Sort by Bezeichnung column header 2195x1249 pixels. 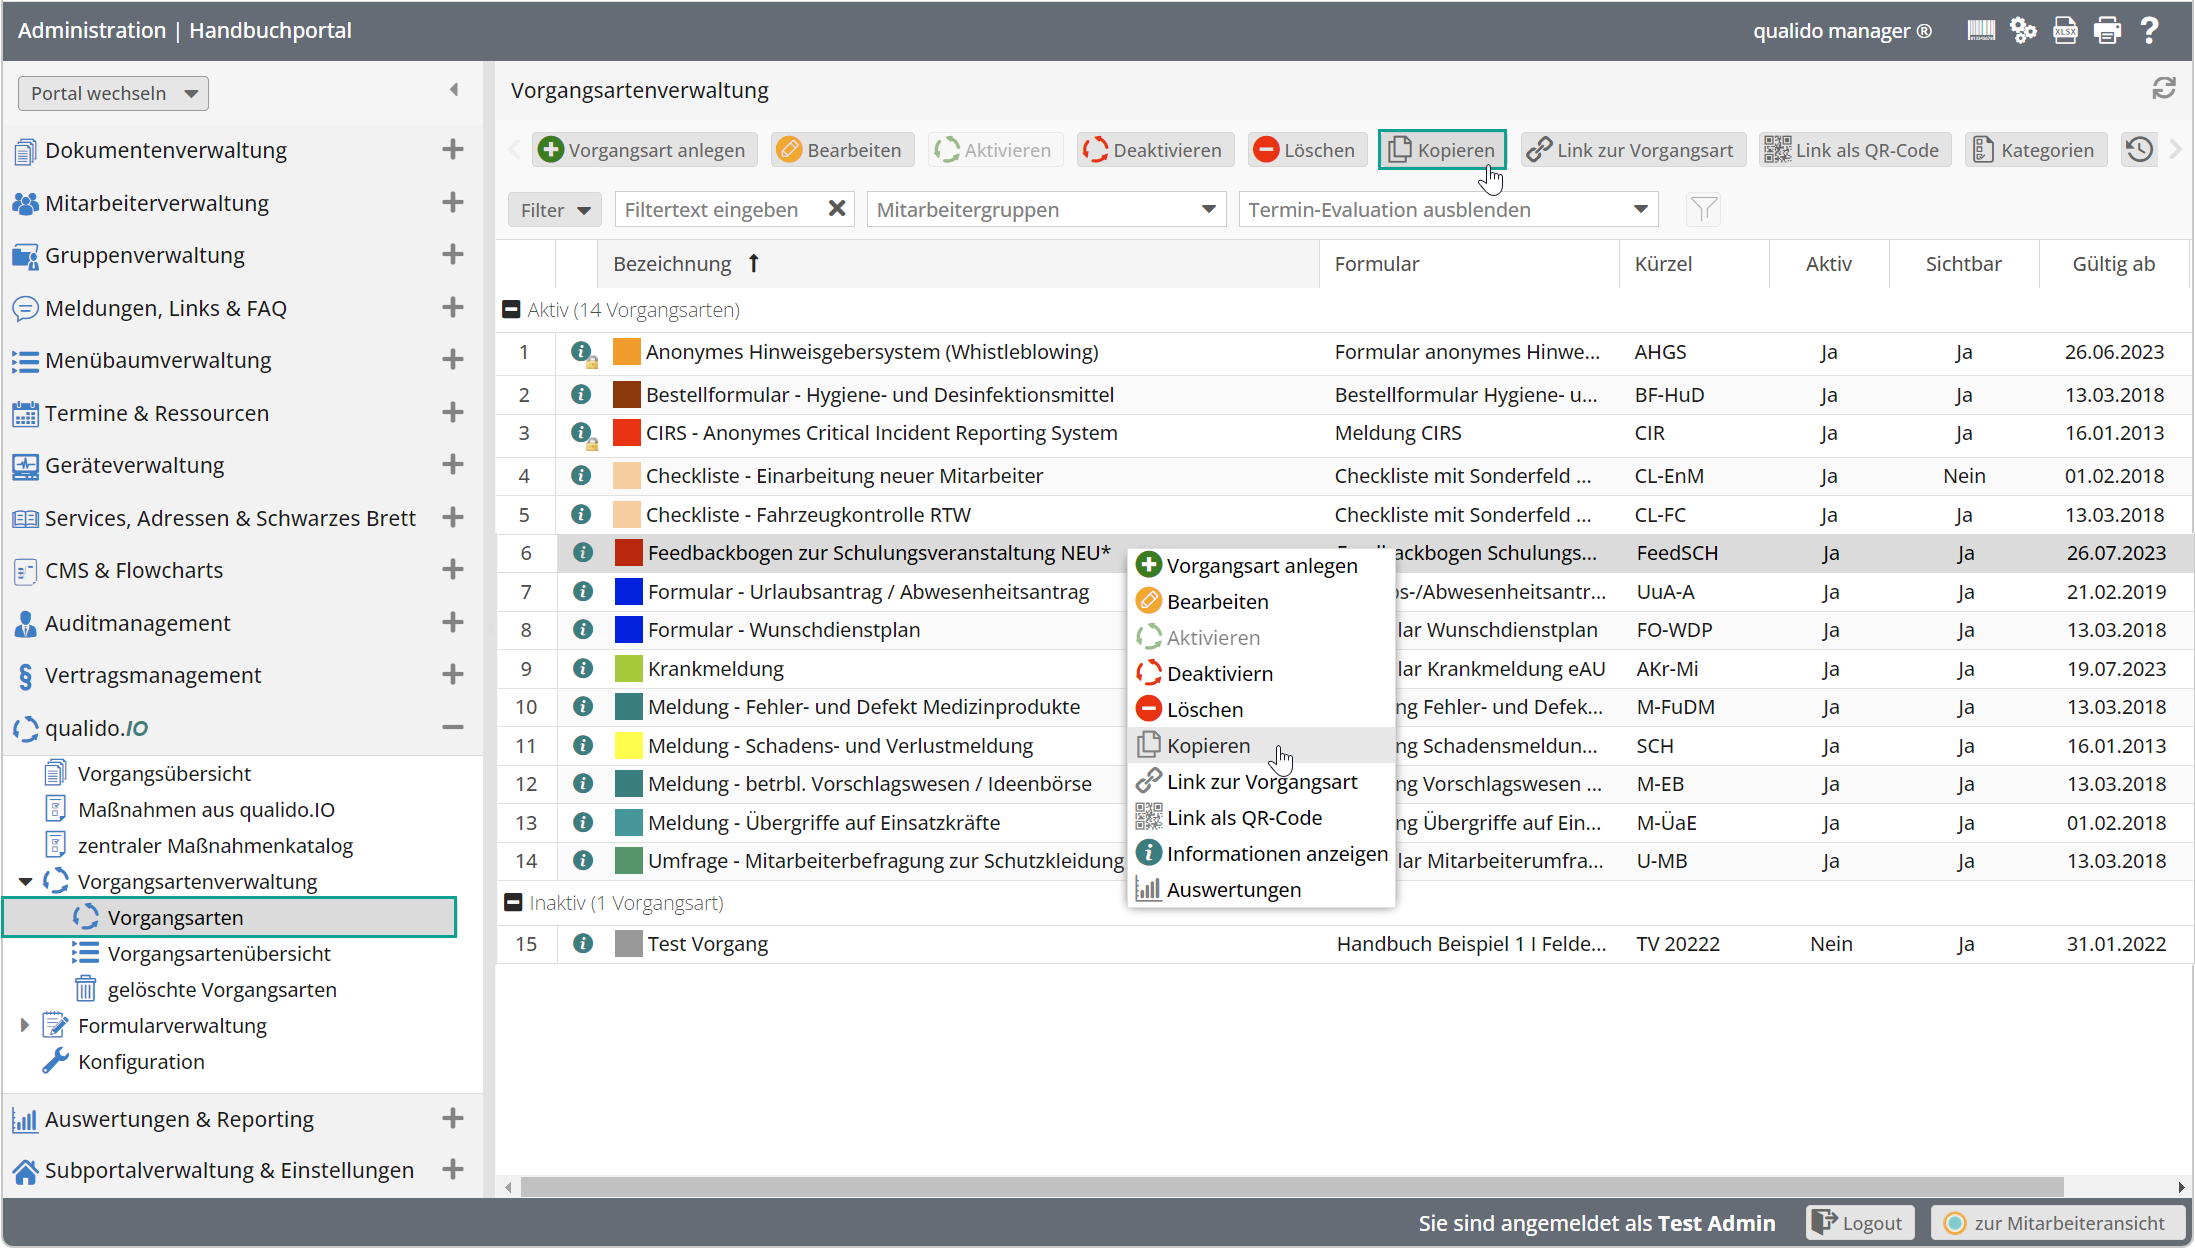958,263
